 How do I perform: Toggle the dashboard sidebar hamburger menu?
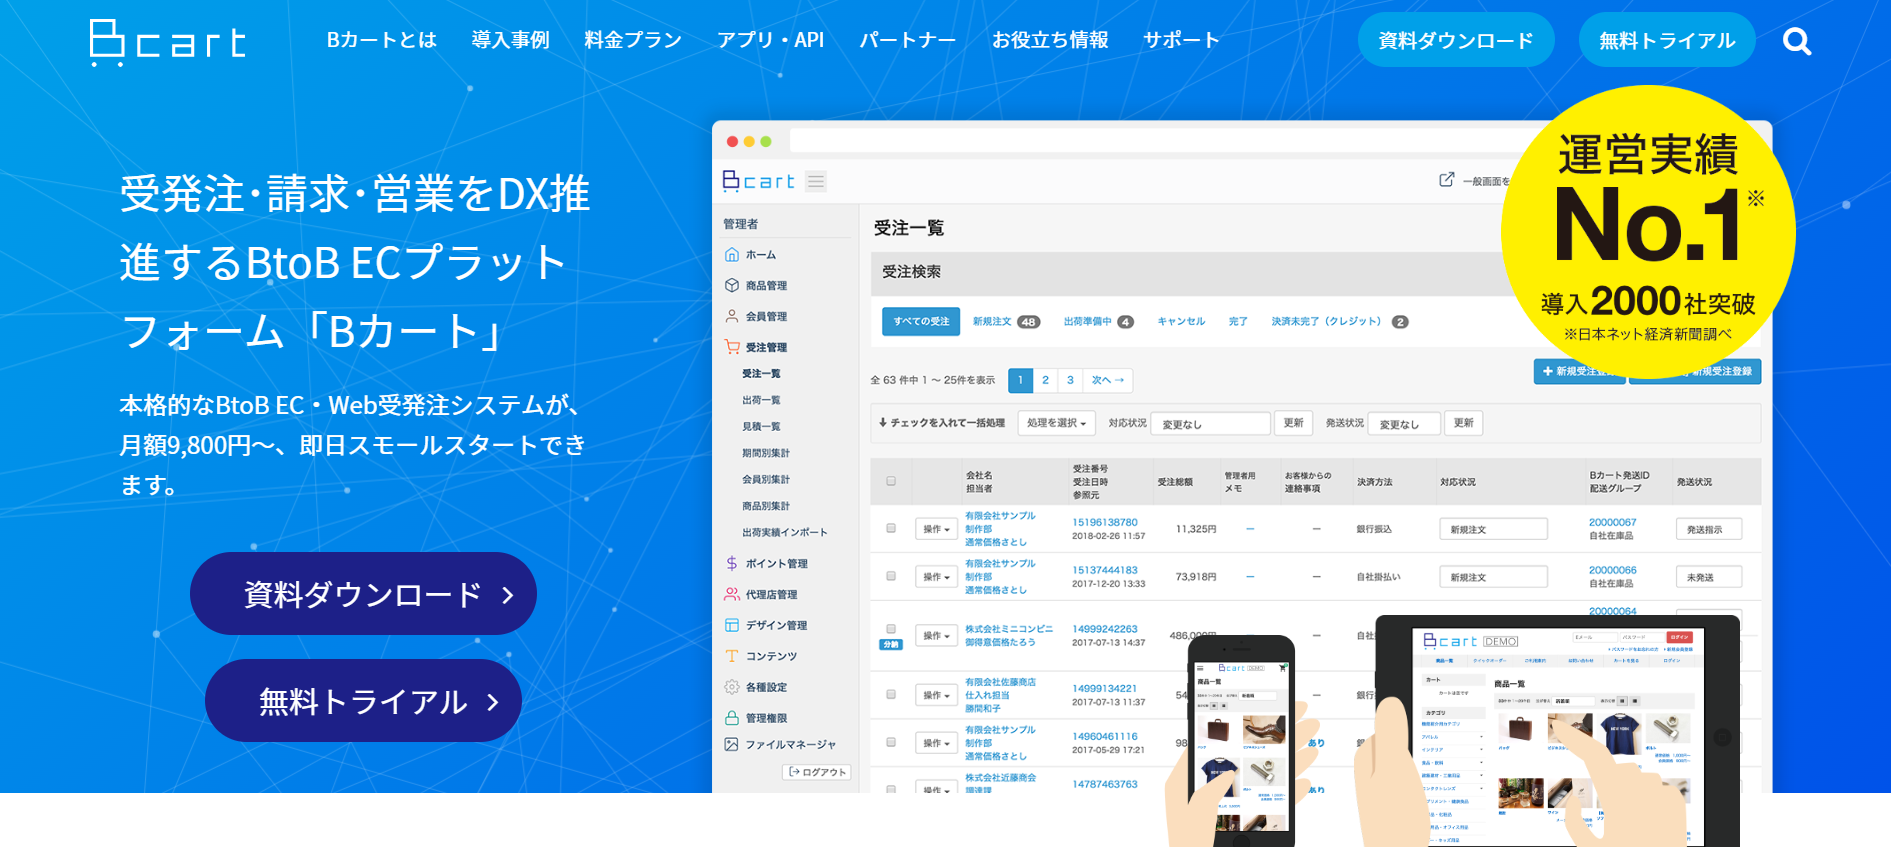[816, 181]
